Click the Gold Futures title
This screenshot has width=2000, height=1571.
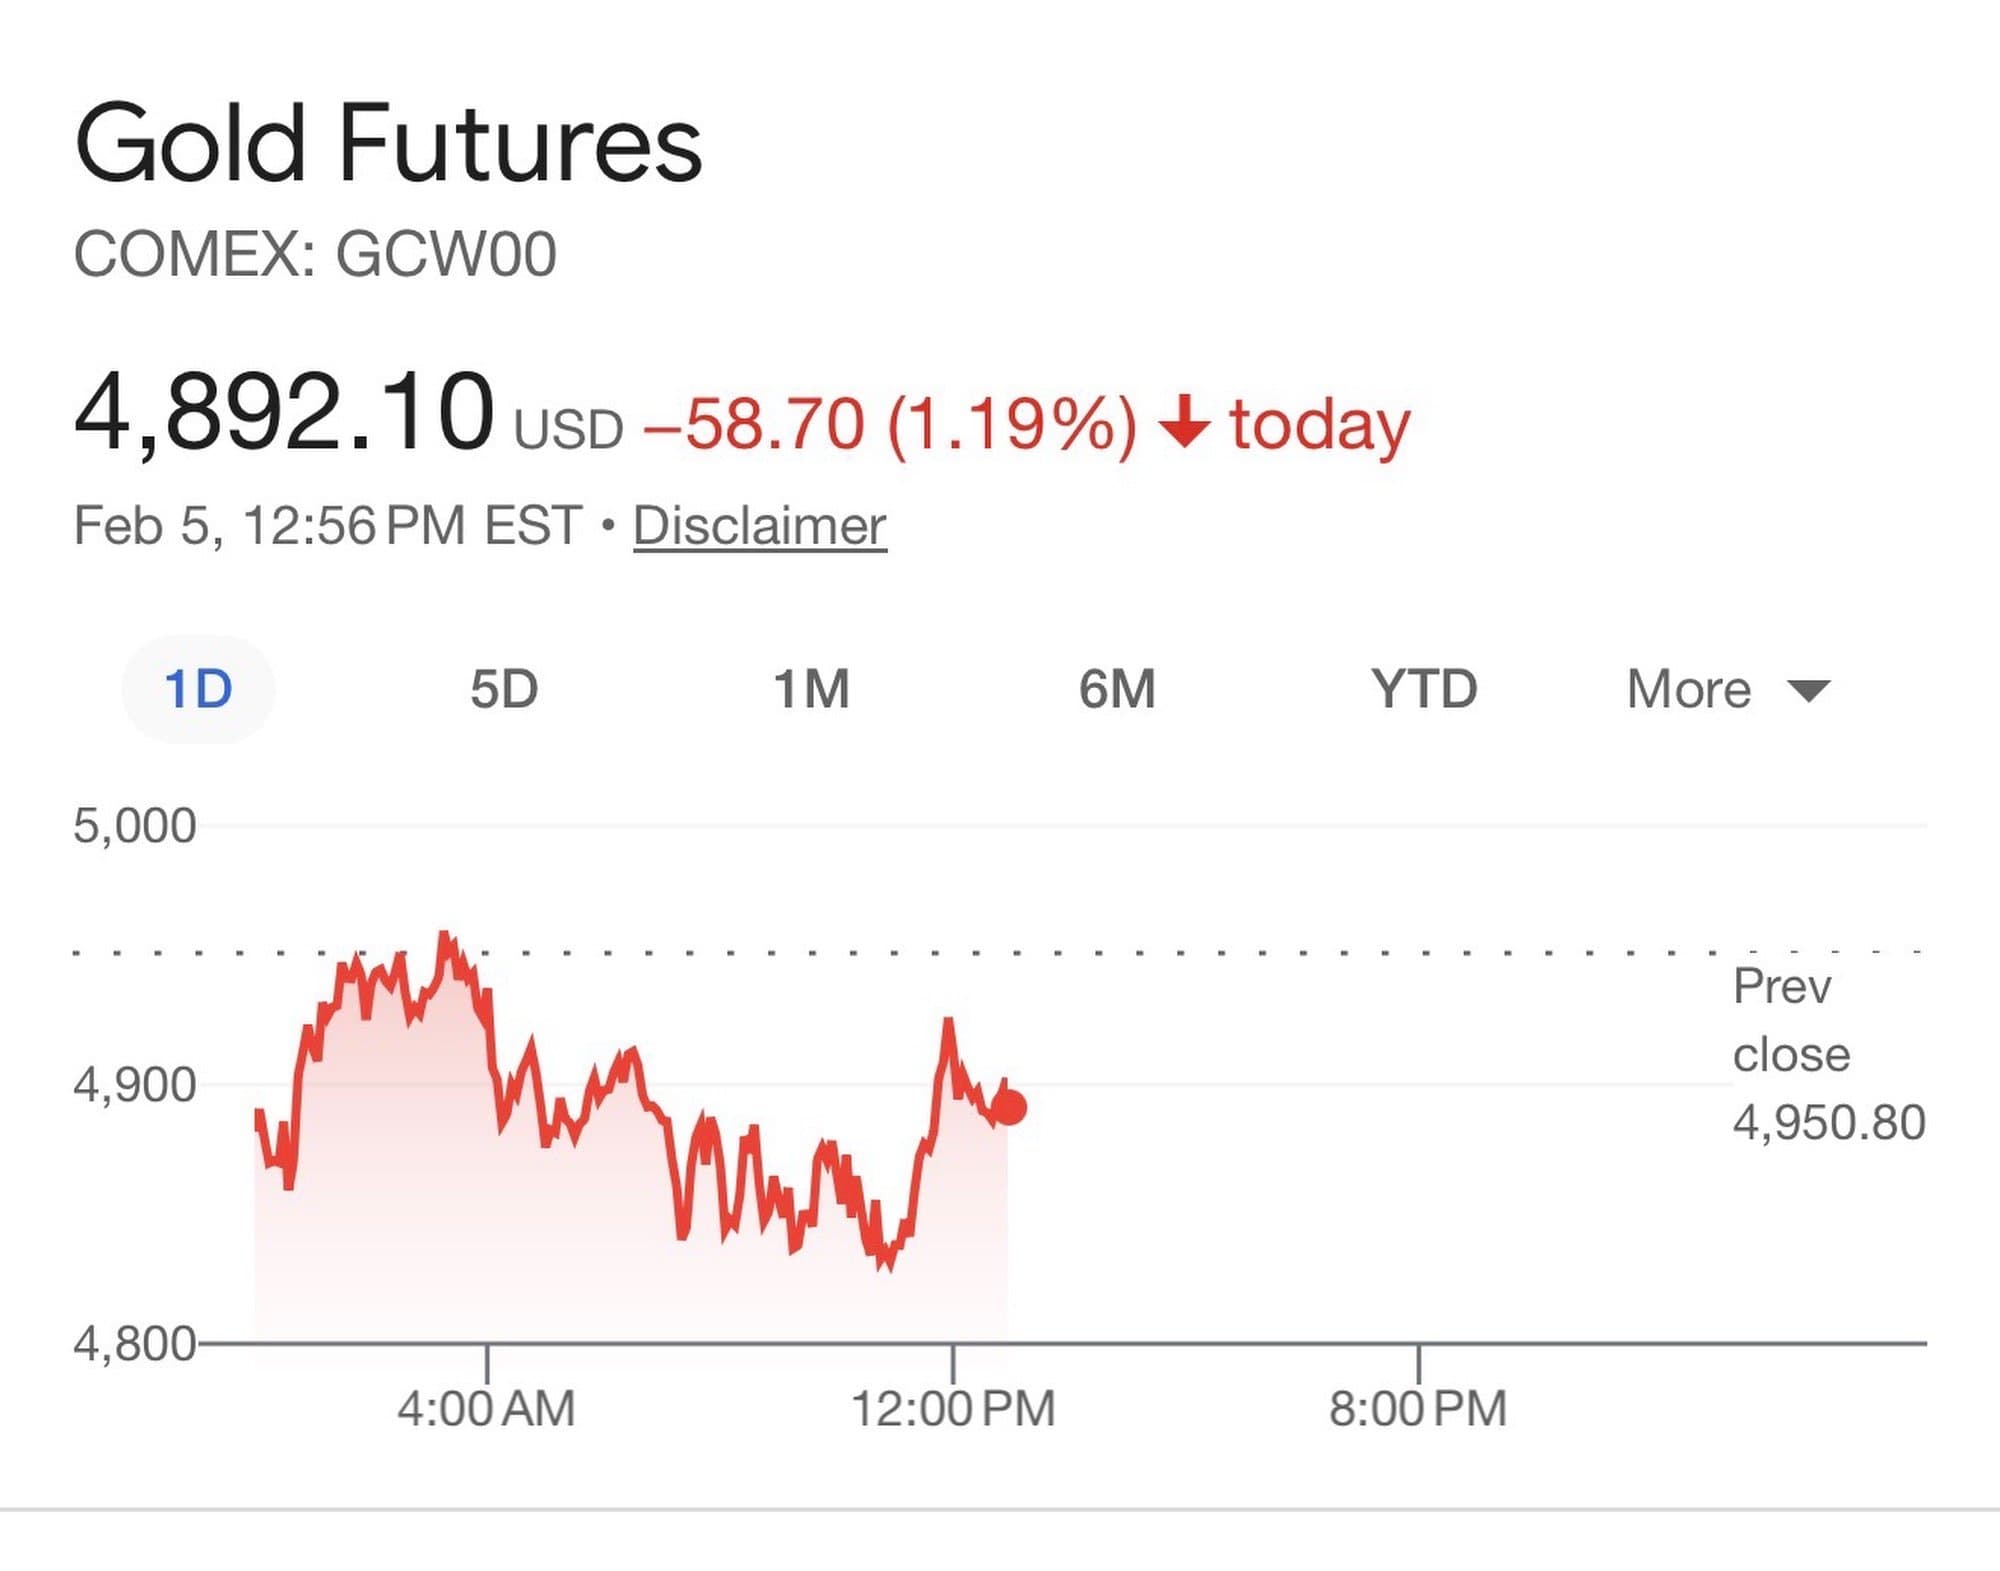pyautogui.click(x=388, y=144)
